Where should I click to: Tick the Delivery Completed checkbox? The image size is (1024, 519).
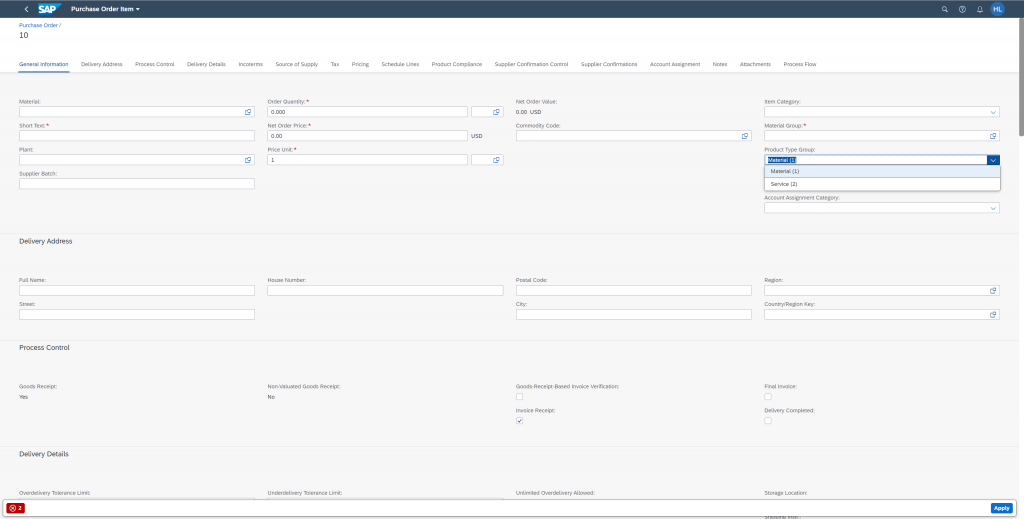point(768,421)
